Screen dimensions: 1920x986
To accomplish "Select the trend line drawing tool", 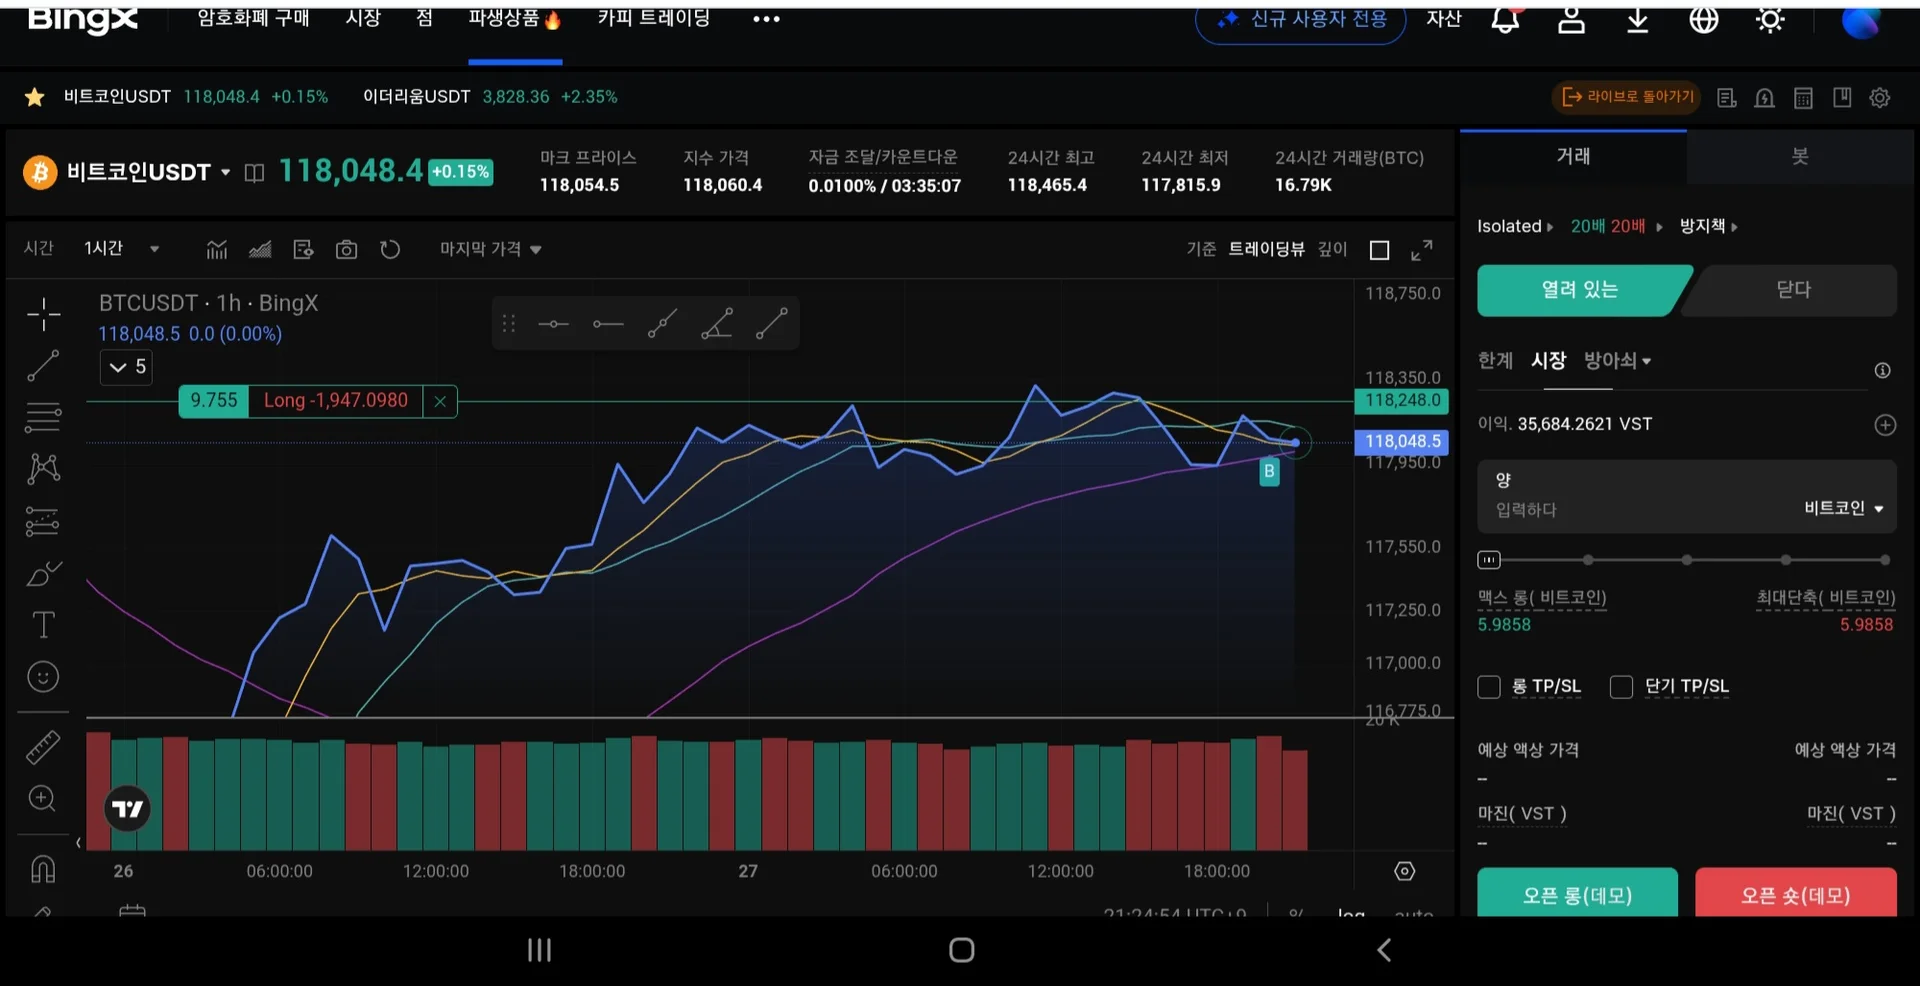I will (43, 366).
